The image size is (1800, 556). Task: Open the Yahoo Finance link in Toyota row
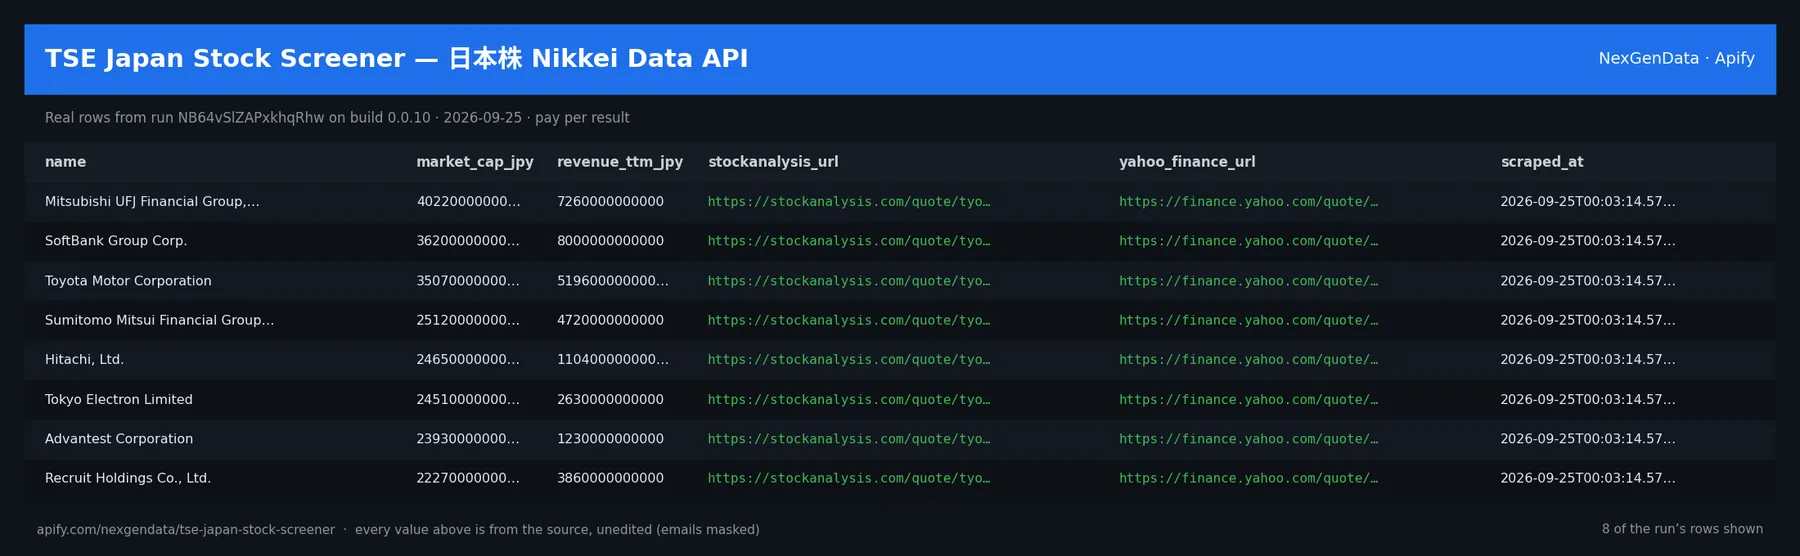click(x=1248, y=281)
